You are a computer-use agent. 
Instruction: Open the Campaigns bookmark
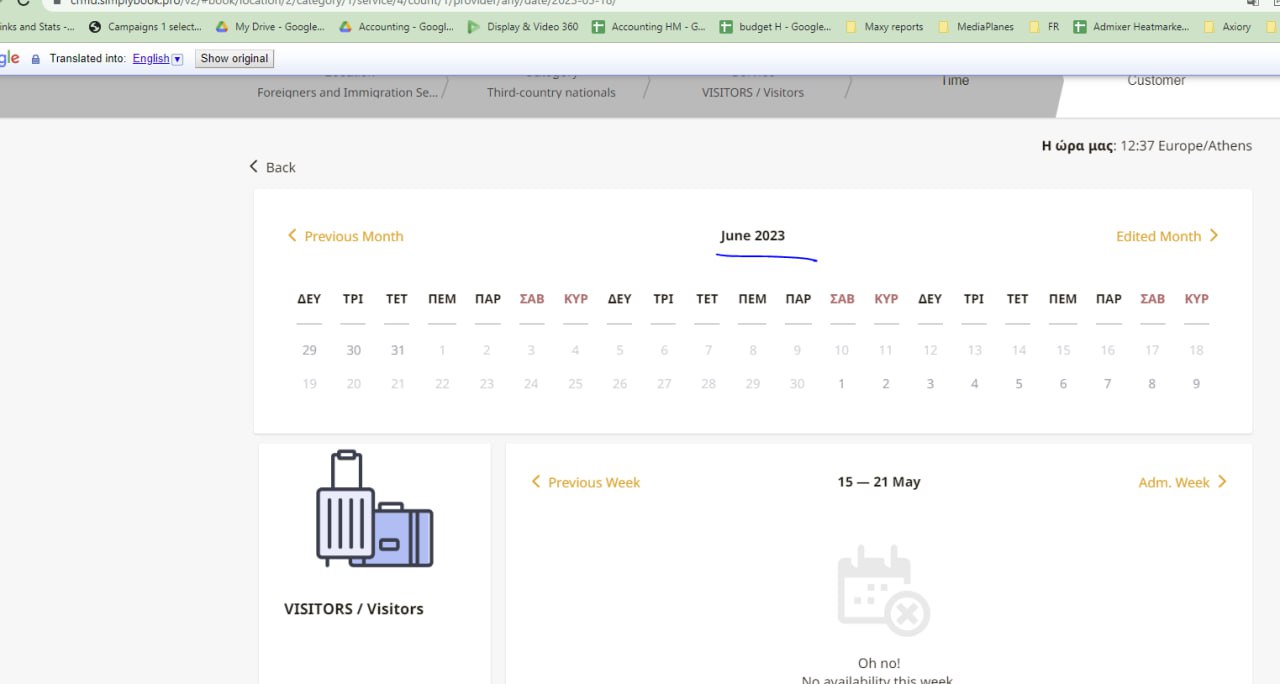pyautogui.click(x=145, y=27)
